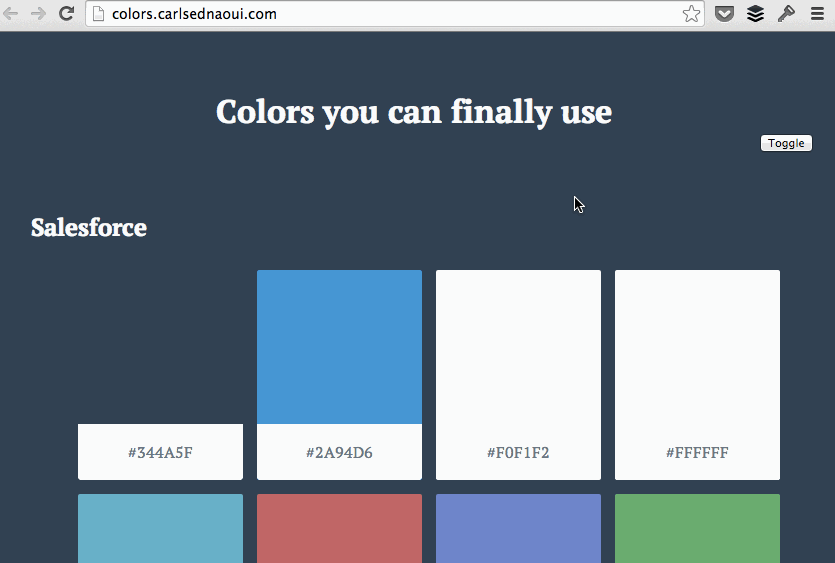Open the Buffer stacked-layers extension icon

[x=755, y=13]
